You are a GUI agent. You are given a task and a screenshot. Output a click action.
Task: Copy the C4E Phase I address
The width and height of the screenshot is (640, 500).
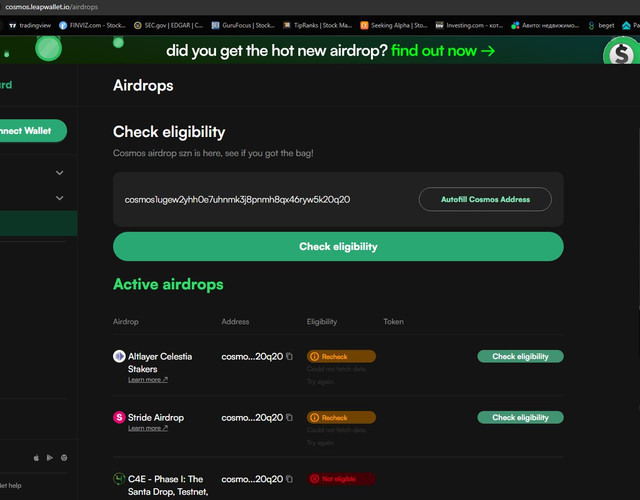click(289, 479)
